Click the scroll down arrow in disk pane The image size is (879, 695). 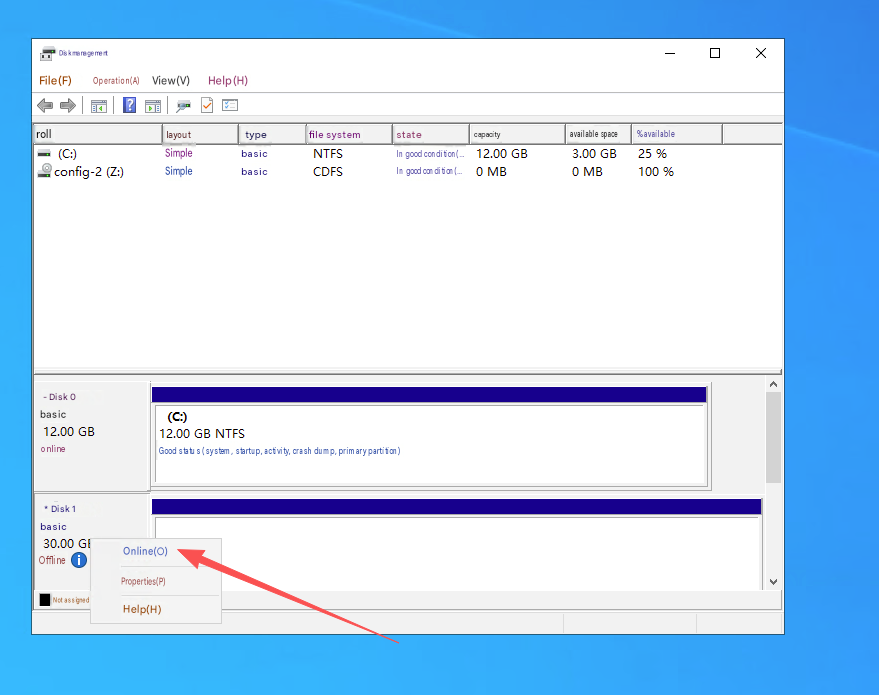click(x=774, y=582)
